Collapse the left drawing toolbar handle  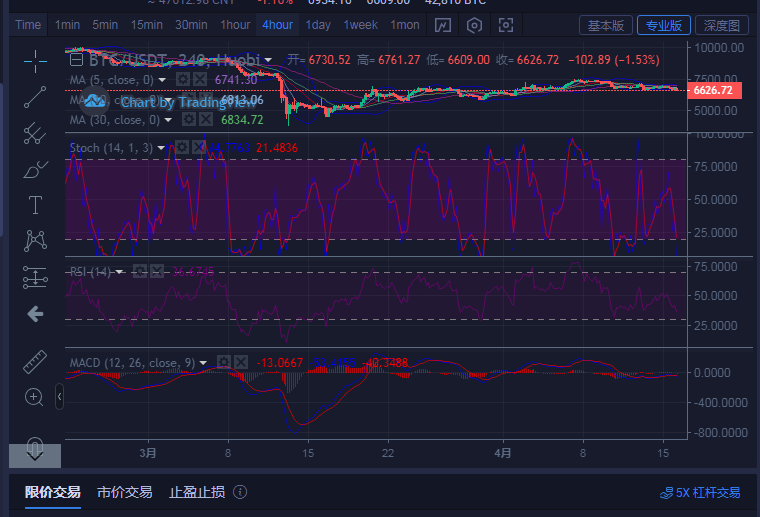[x=59, y=397]
